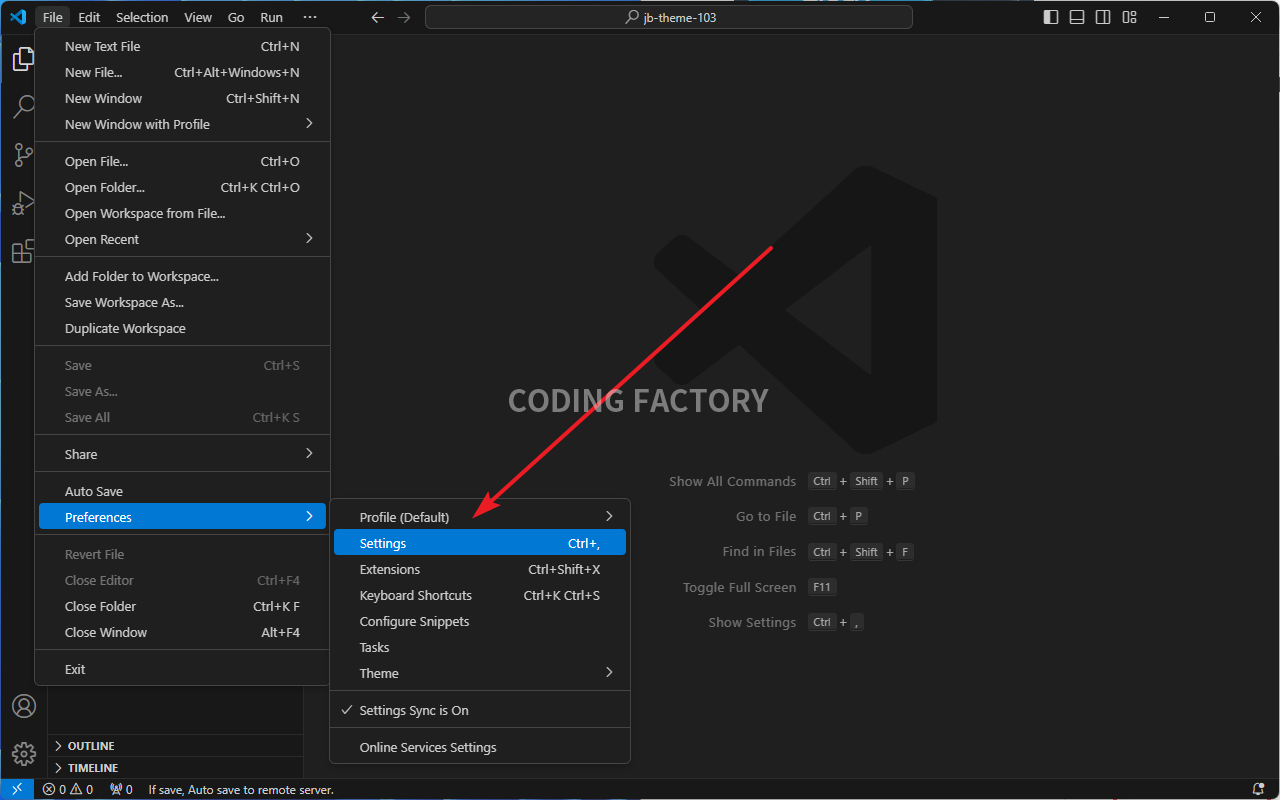
Task: Open the View menu
Action: [198, 17]
